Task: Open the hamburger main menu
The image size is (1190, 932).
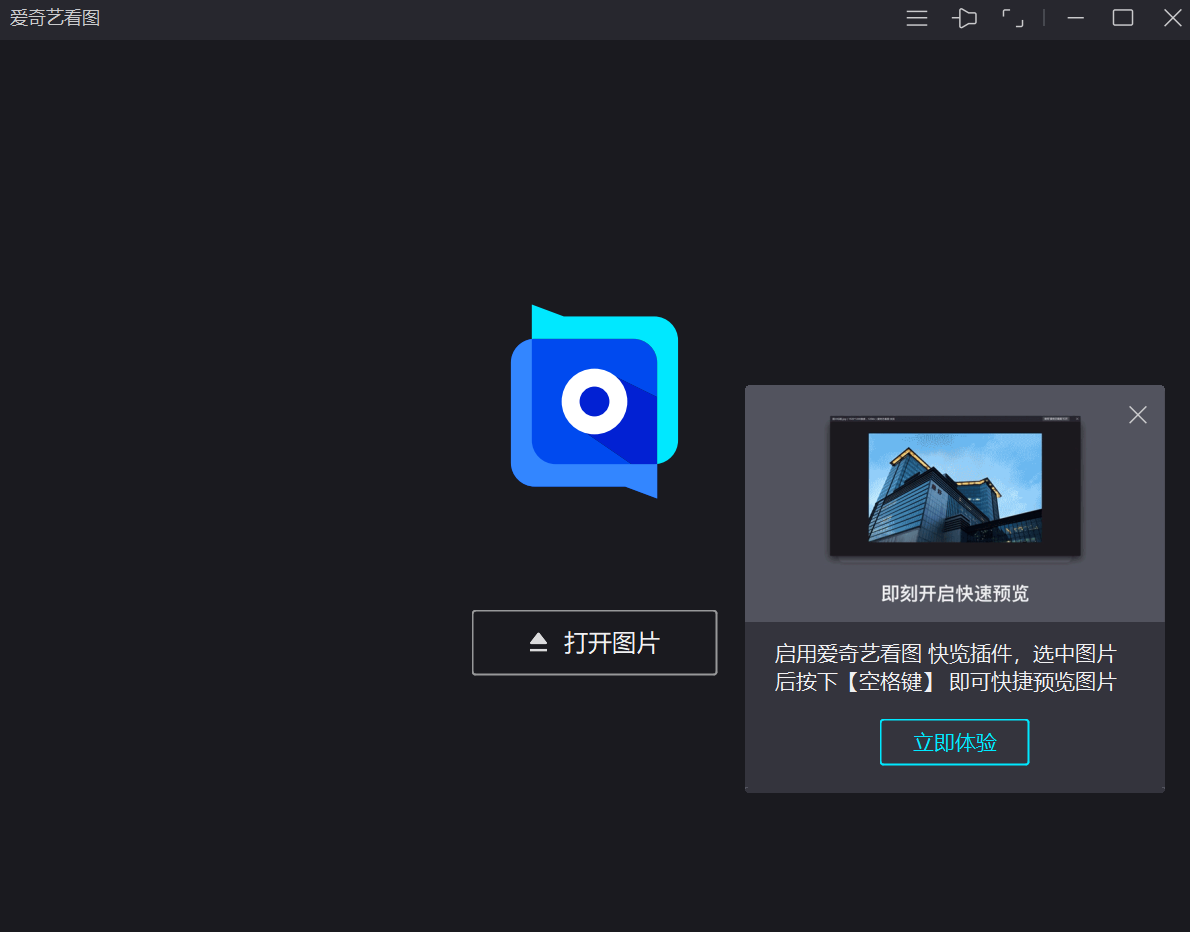Action: pos(917,18)
